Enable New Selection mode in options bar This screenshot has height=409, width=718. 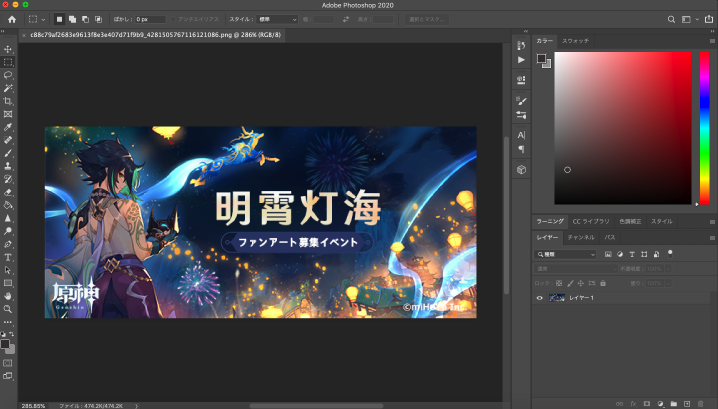59,19
